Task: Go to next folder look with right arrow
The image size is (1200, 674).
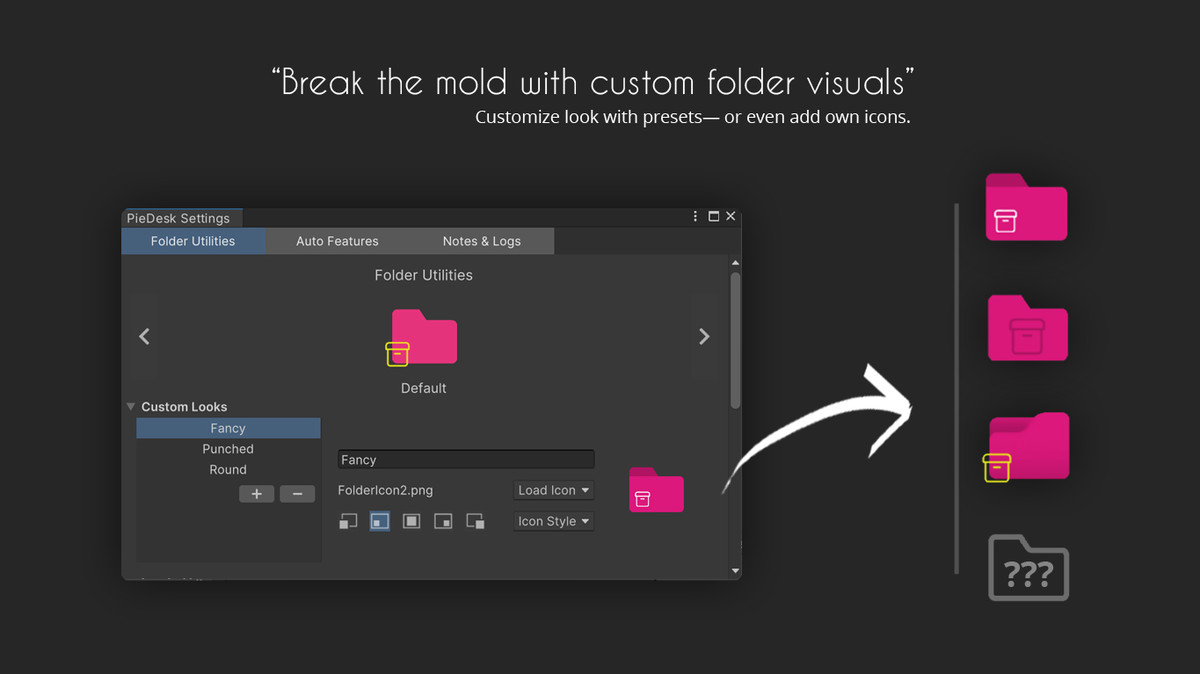Action: pos(704,336)
